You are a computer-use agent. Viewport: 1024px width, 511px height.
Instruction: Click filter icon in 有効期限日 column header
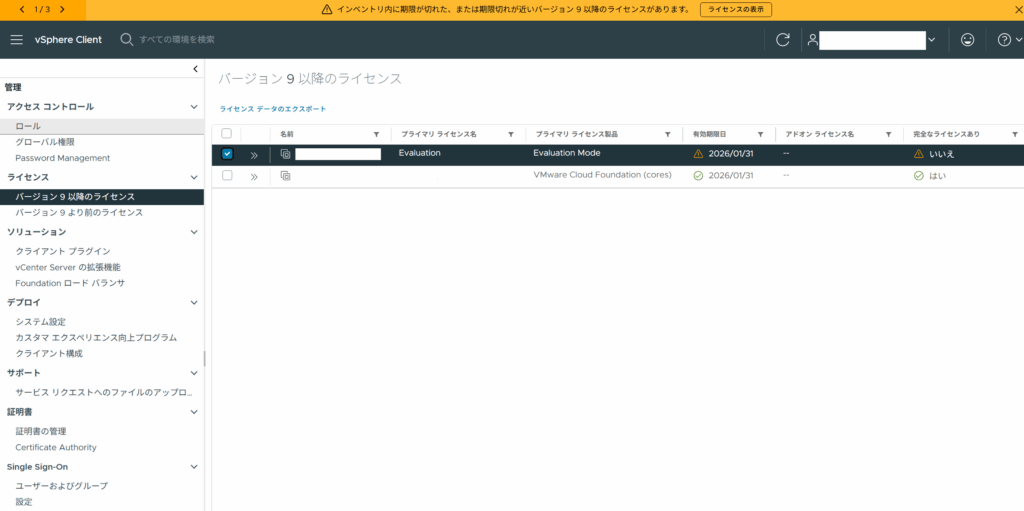click(x=760, y=134)
